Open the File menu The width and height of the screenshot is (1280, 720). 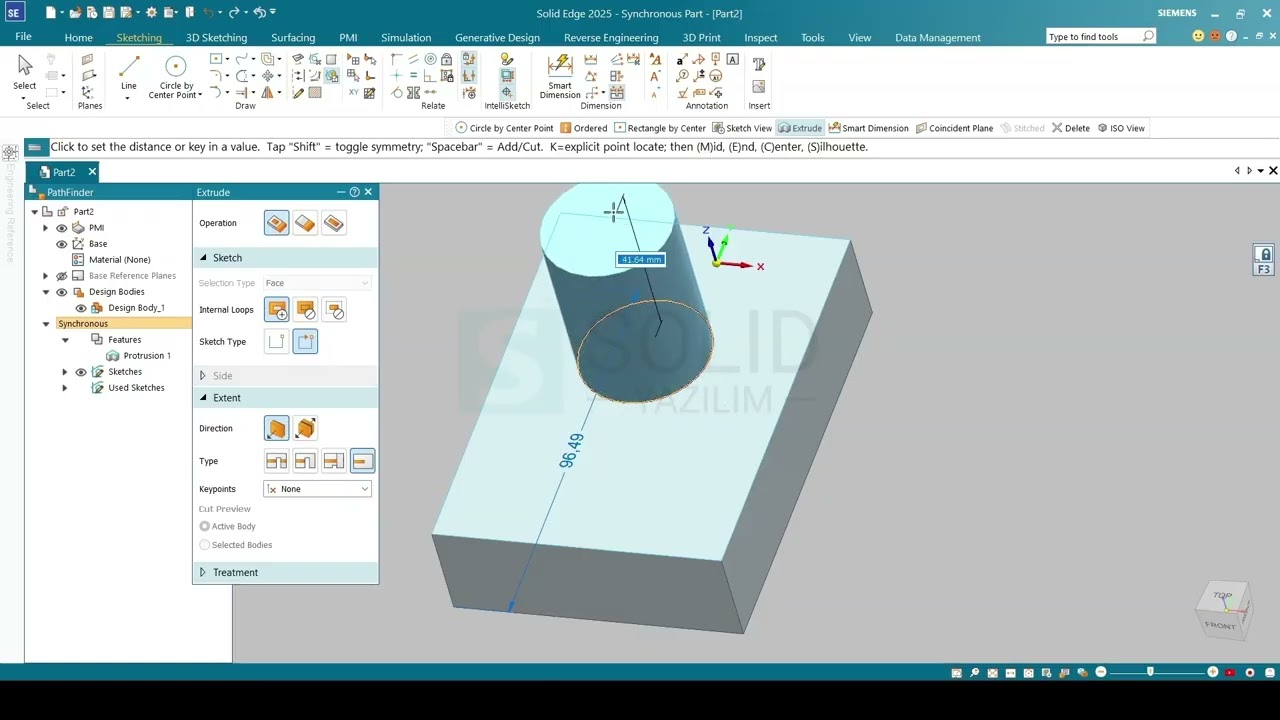(x=23, y=37)
